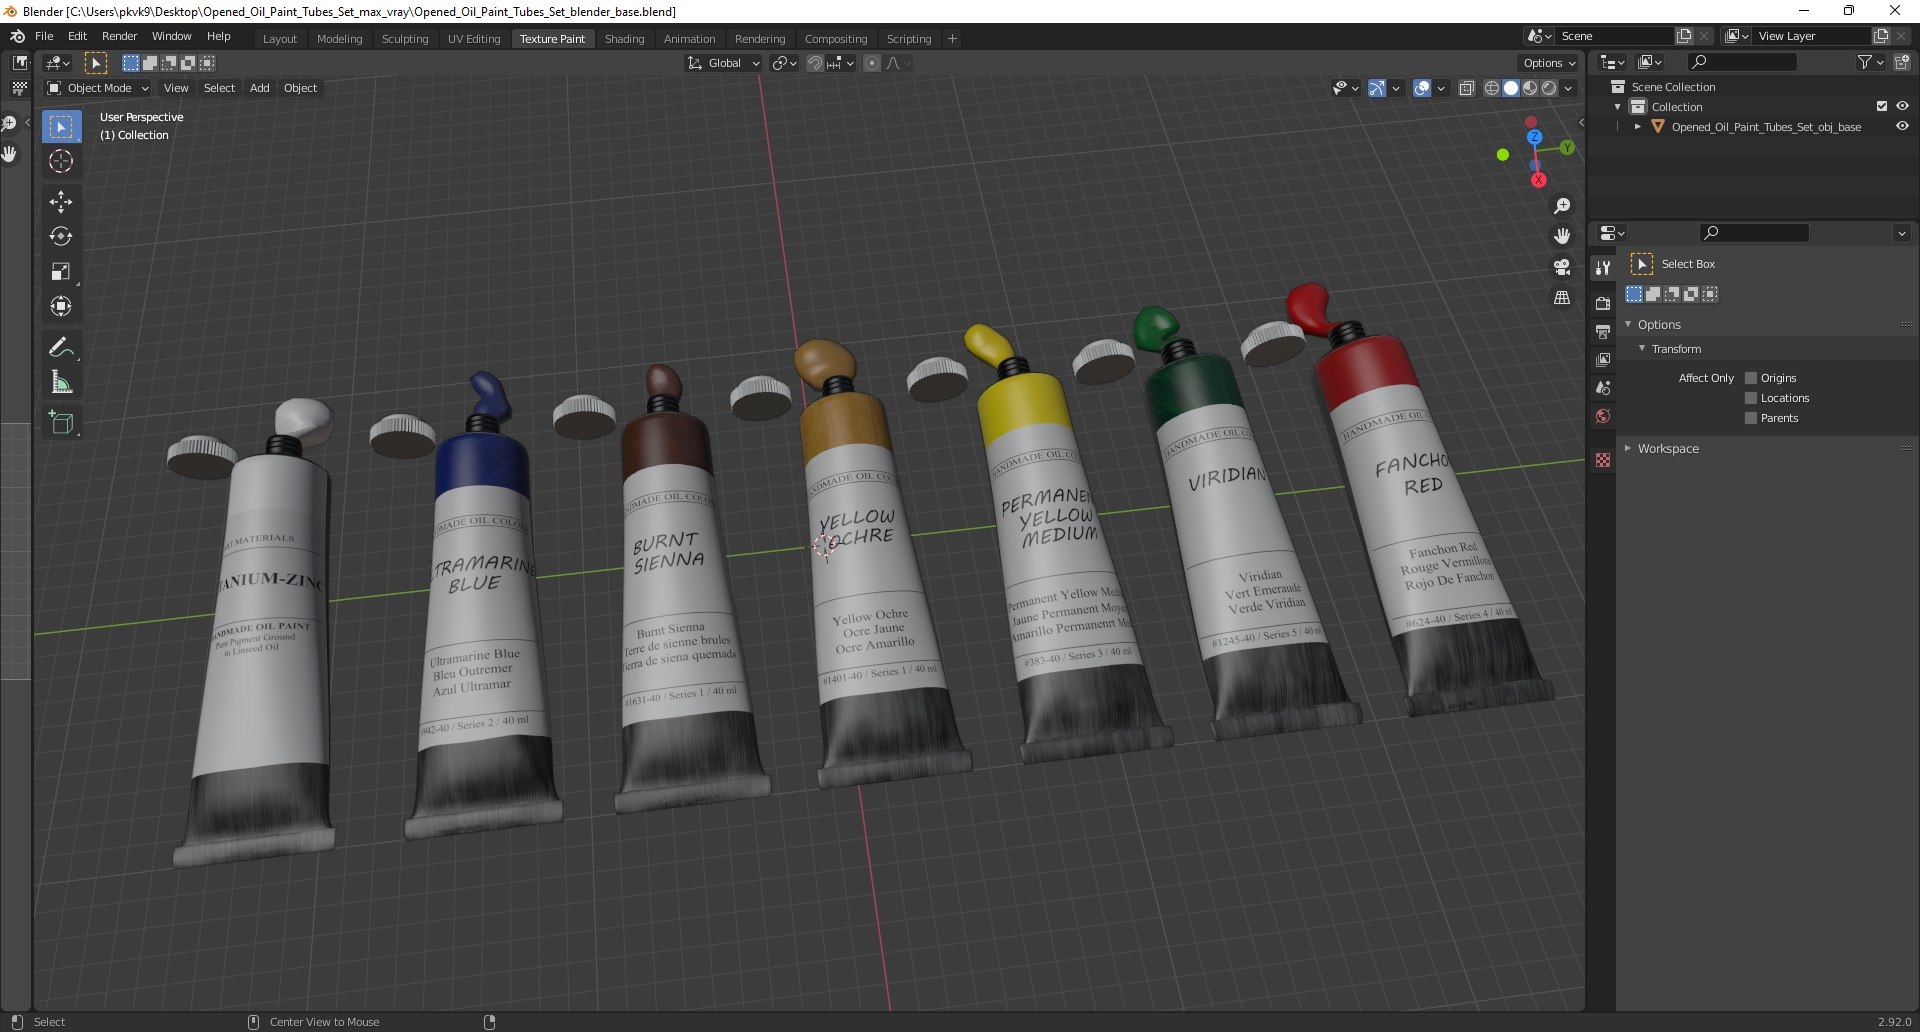Activate the Scale tool
This screenshot has width=1920, height=1032.
pyautogui.click(x=61, y=272)
